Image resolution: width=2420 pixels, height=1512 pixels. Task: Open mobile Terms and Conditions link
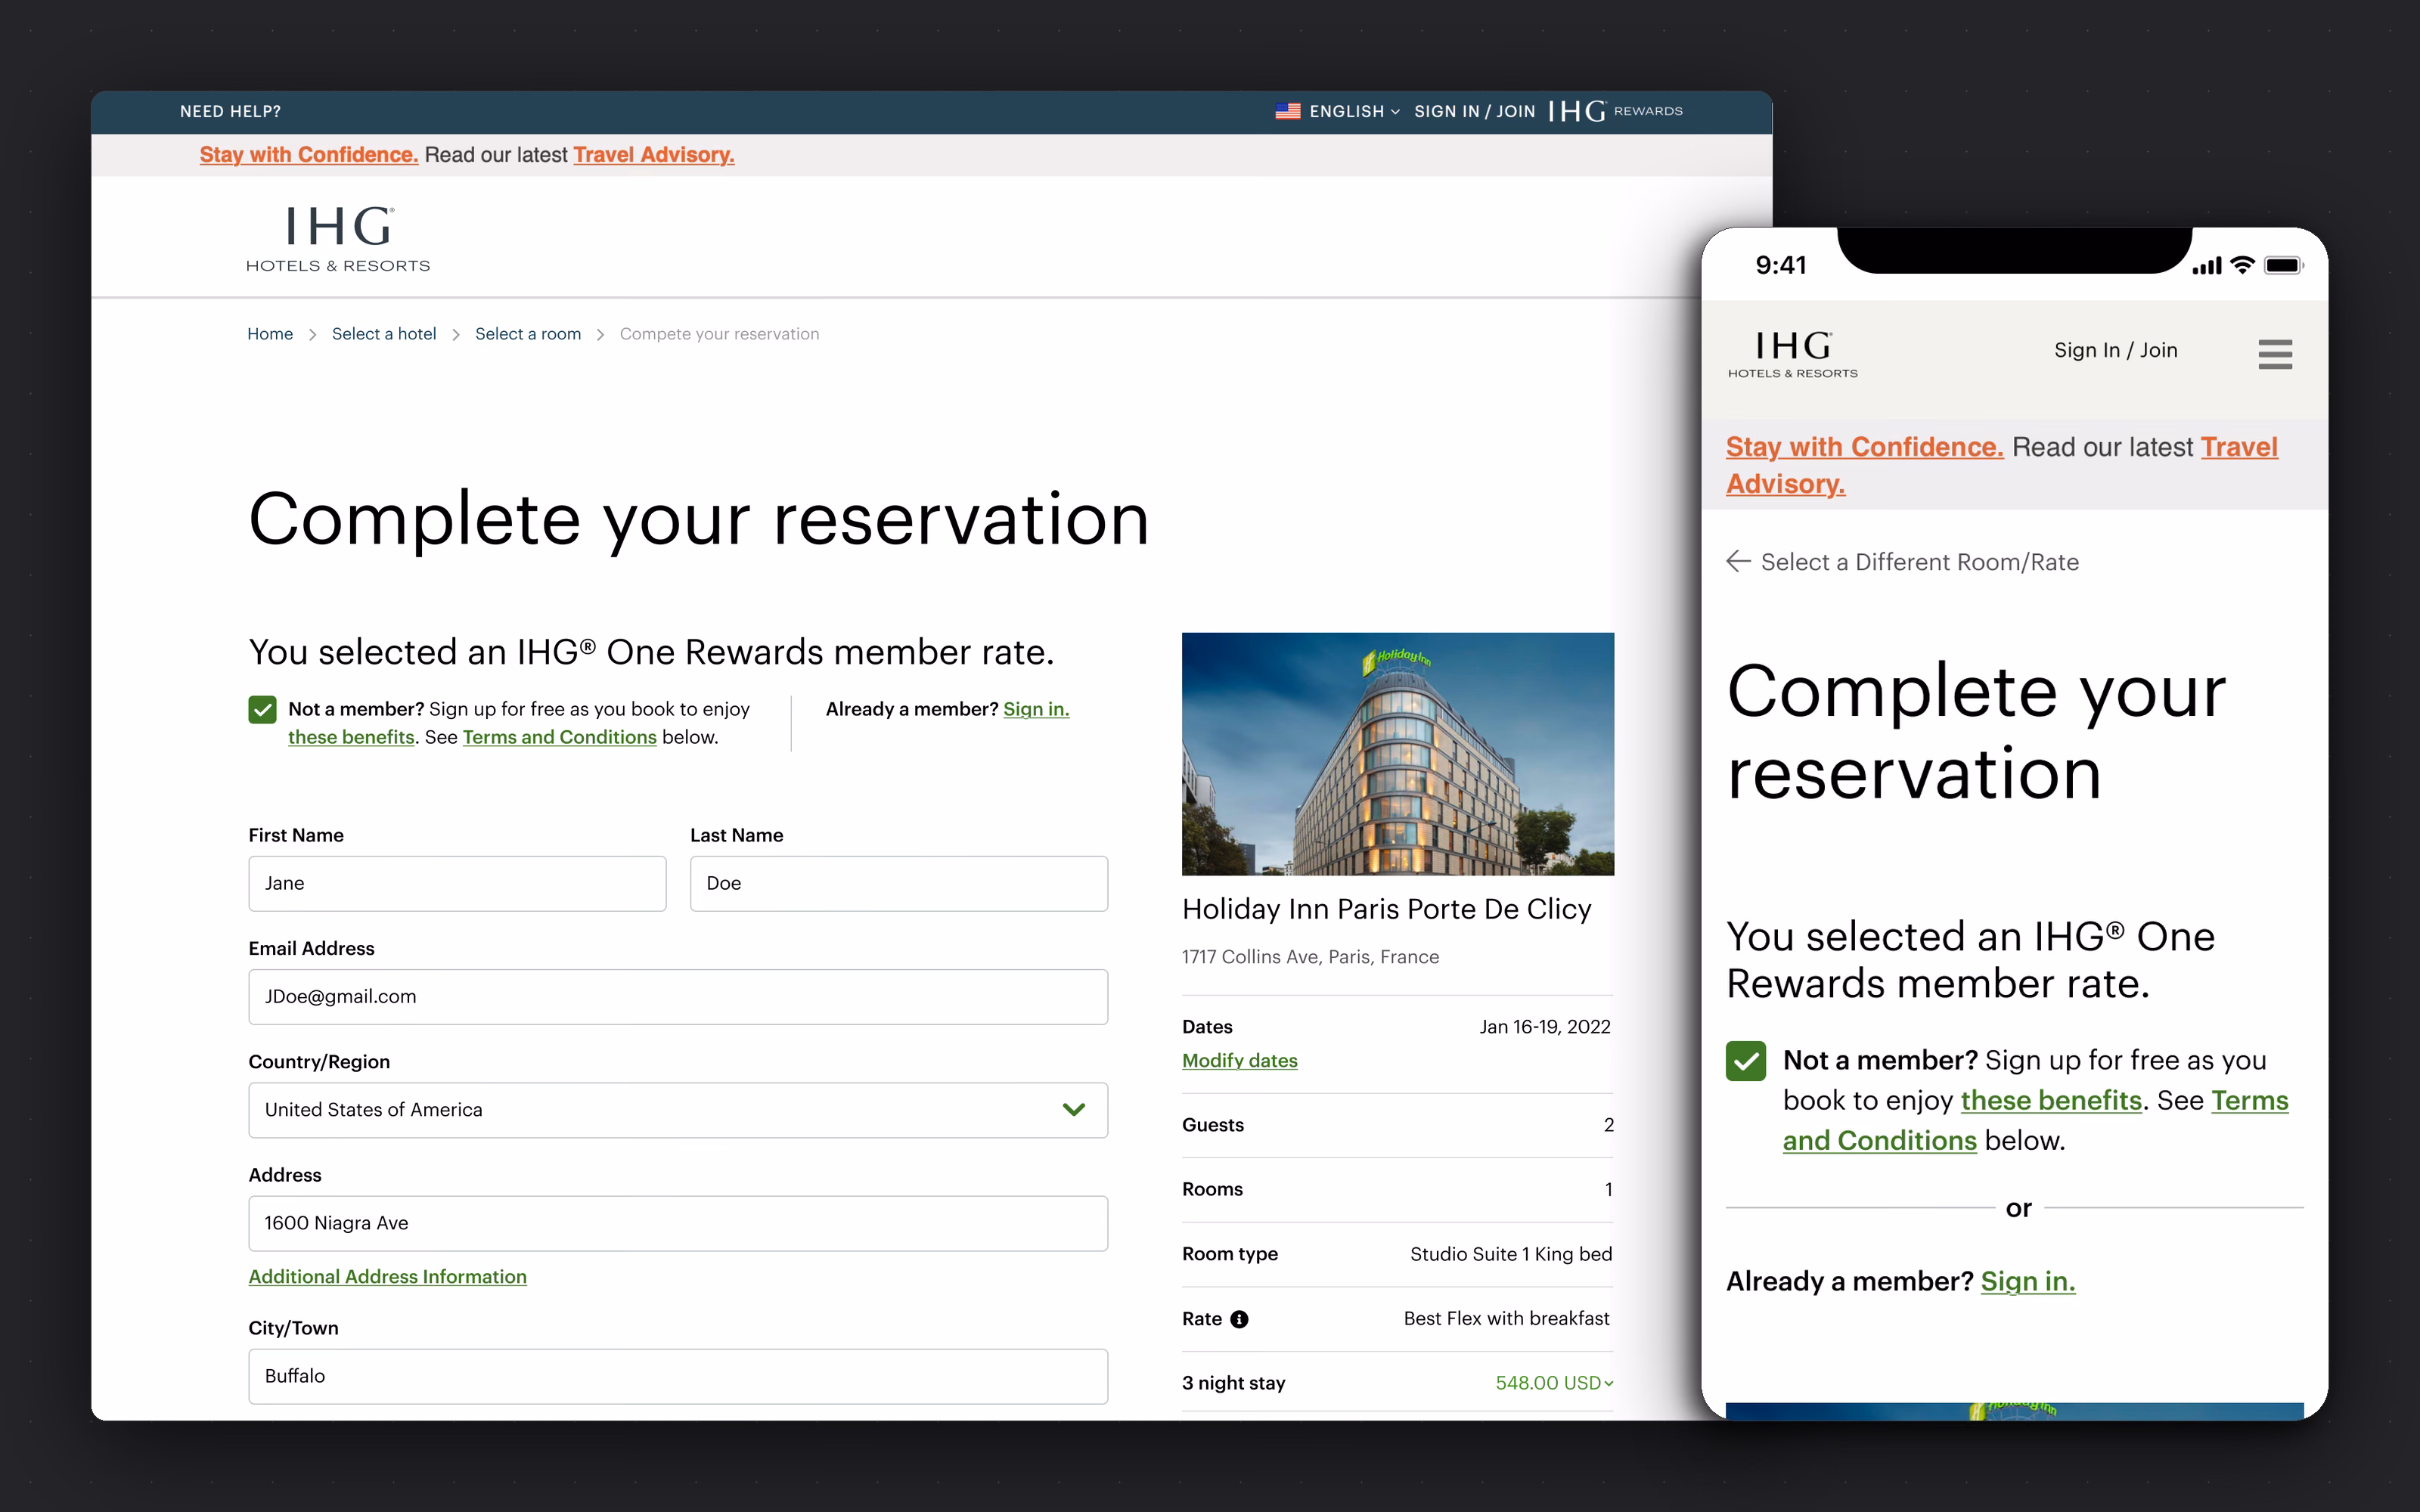point(2035,1121)
